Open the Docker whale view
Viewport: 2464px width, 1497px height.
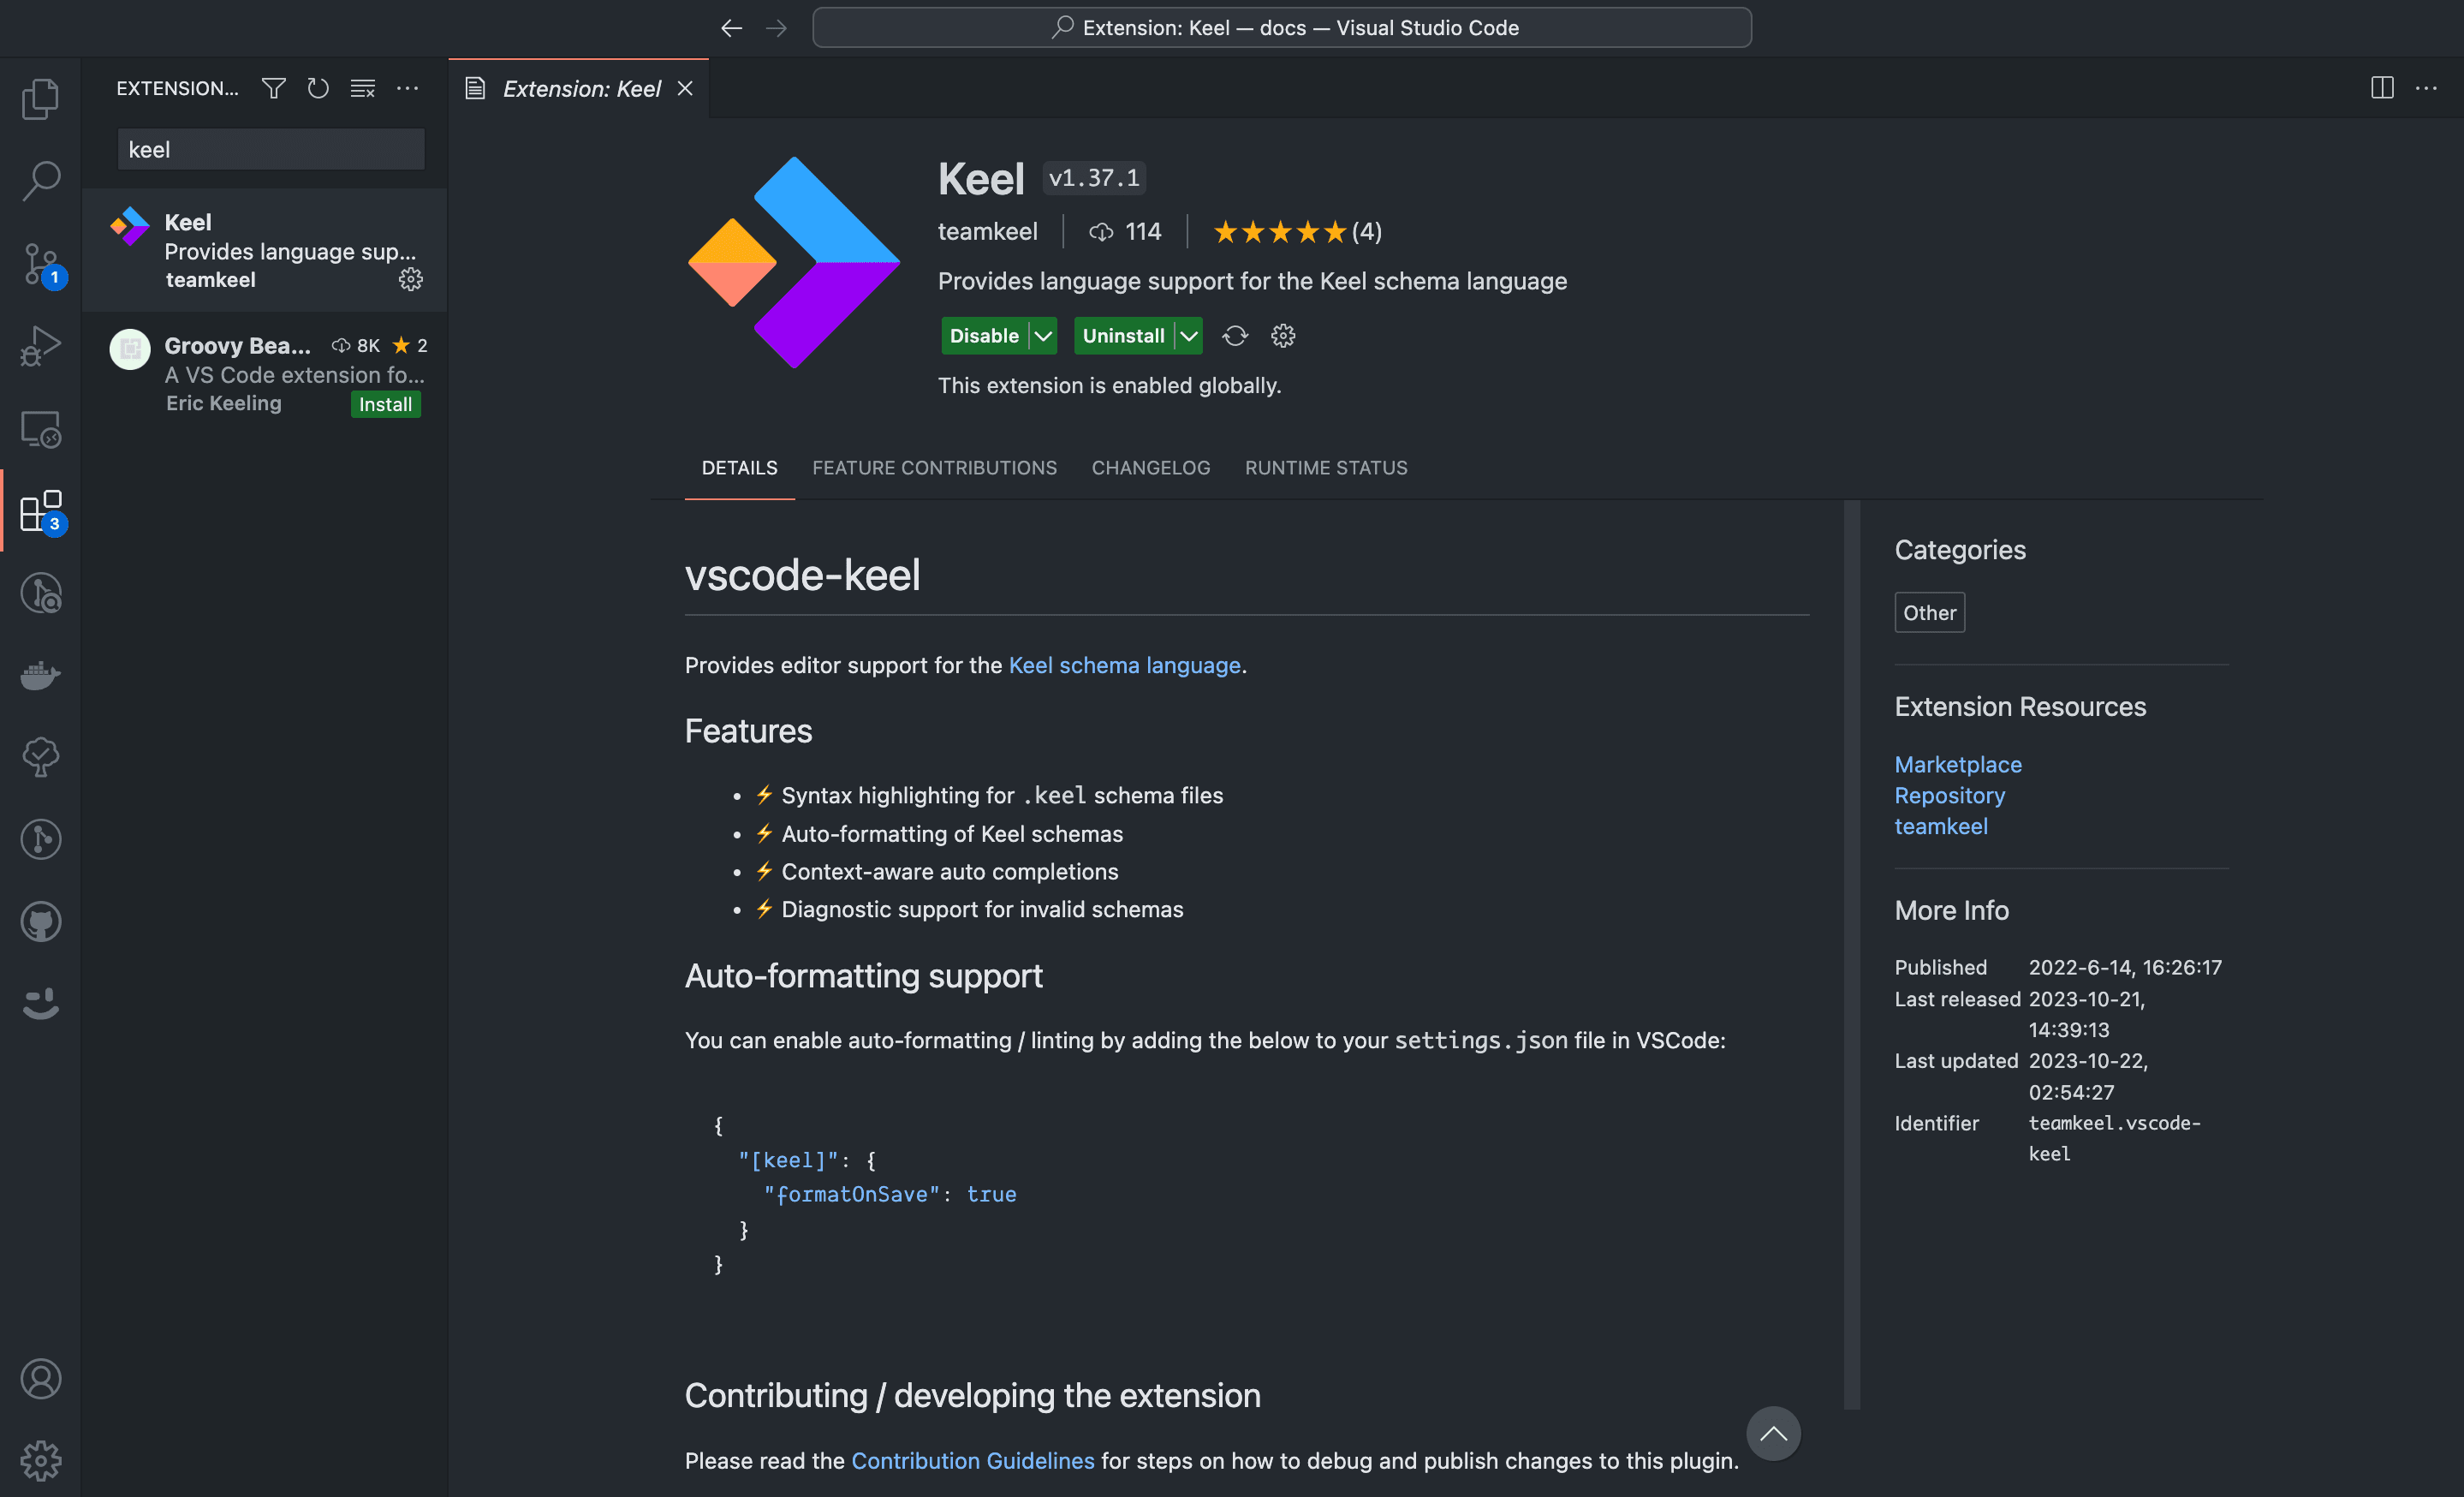[41, 675]
